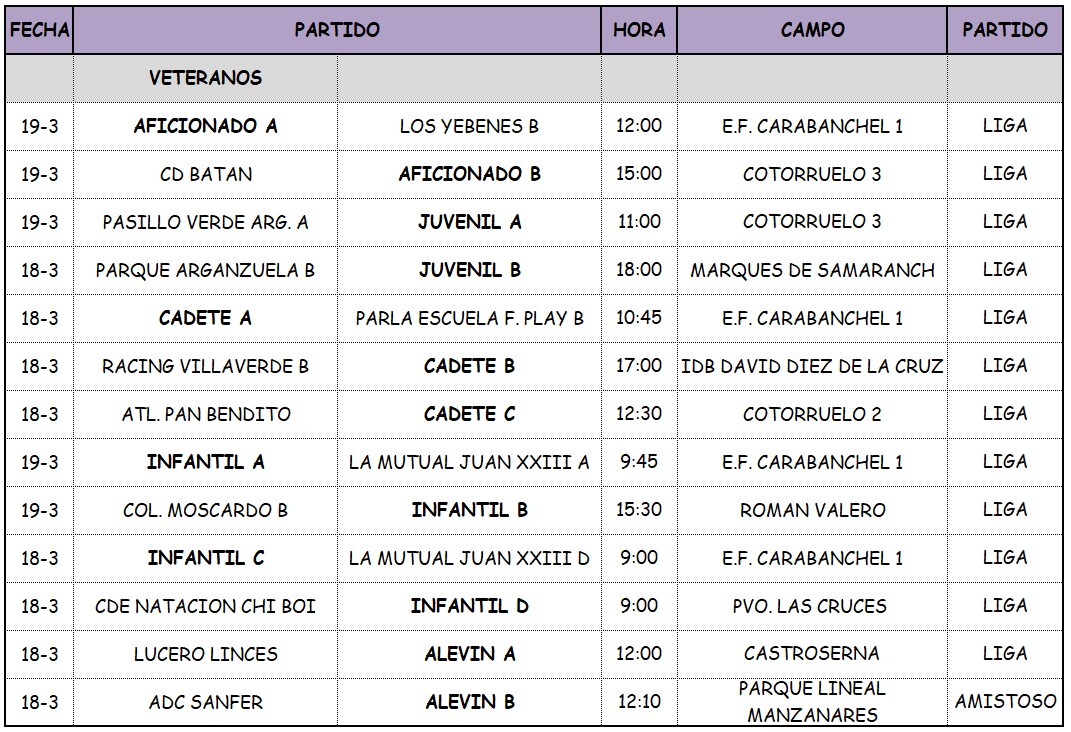Select the VETERANOS cell
Screen dimensions: 1071x732
click(206, 79)
